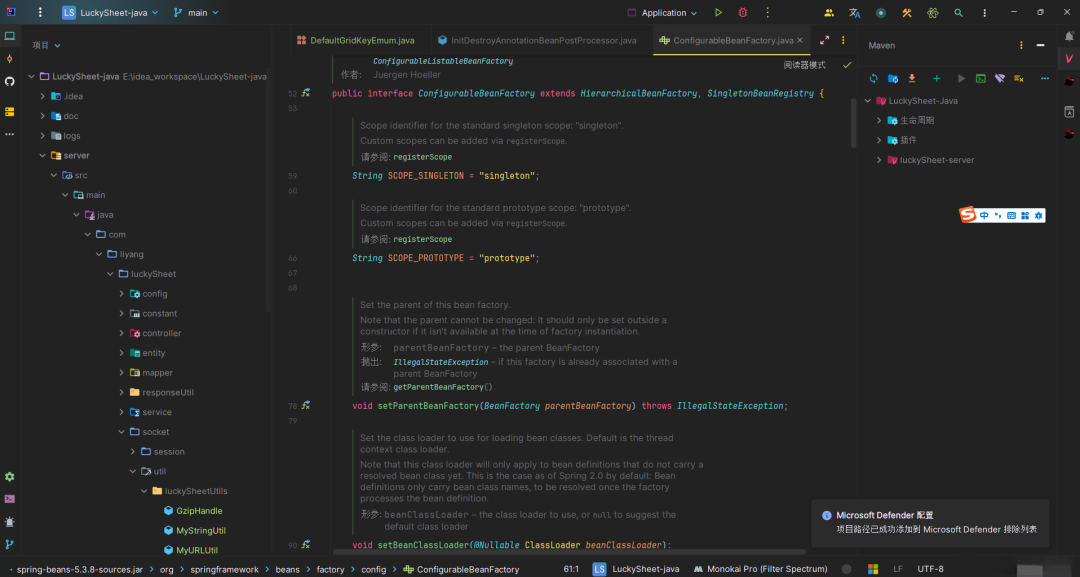Reload all Maven projects
Image resolution: width=1080 pixels, height=577 pixels.
coord(873,78)
